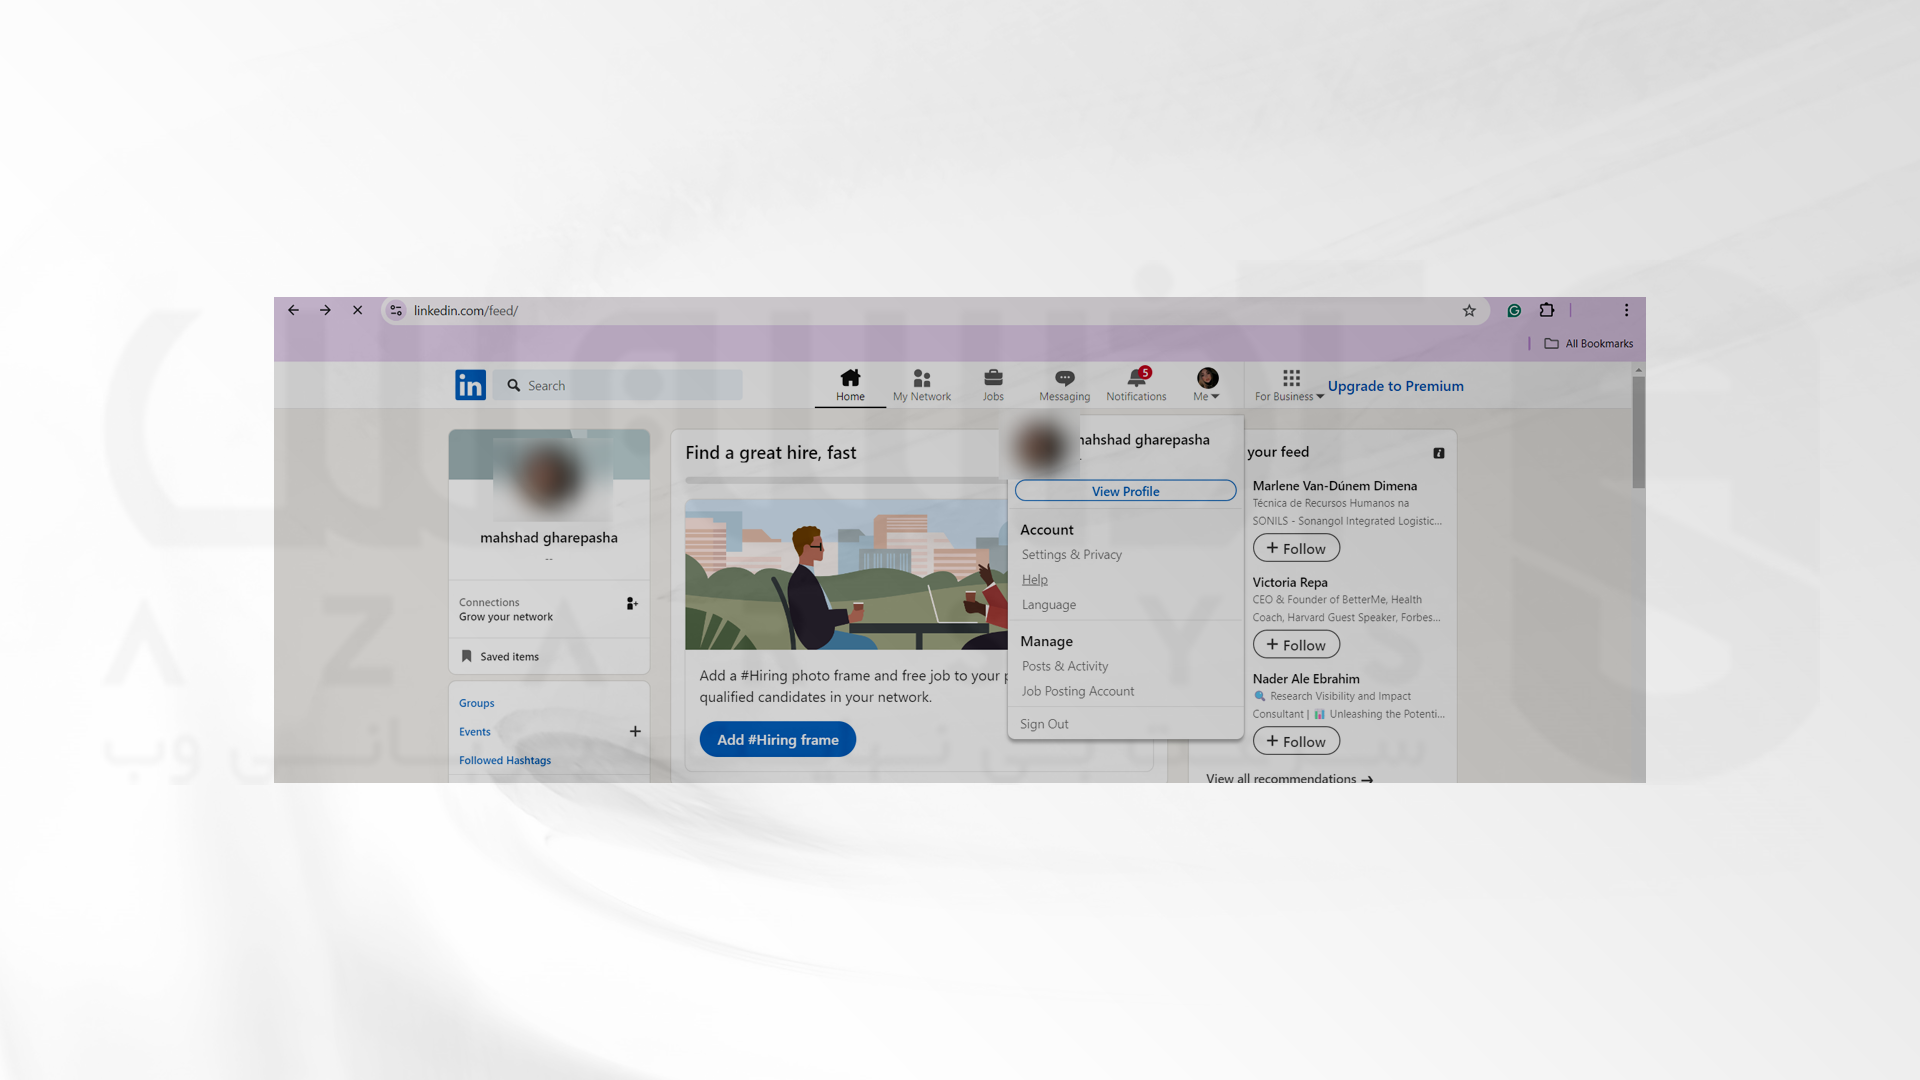The width and height of the screenshot is (1920, 1080).
Task: Click Add #Hiring frame button
Action: [778, 738]
